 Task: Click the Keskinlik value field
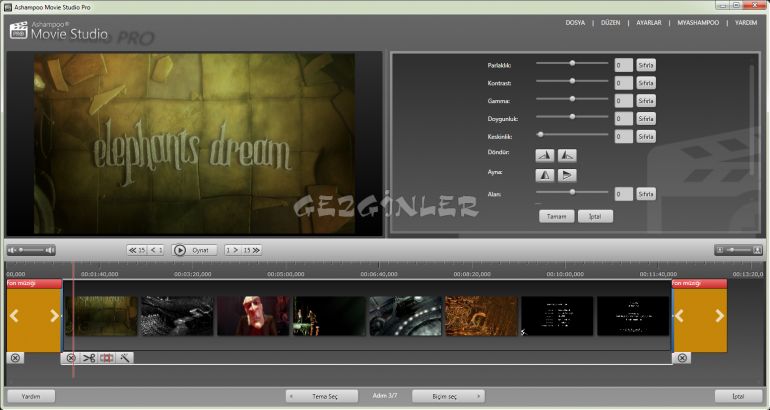pos(624,137)
